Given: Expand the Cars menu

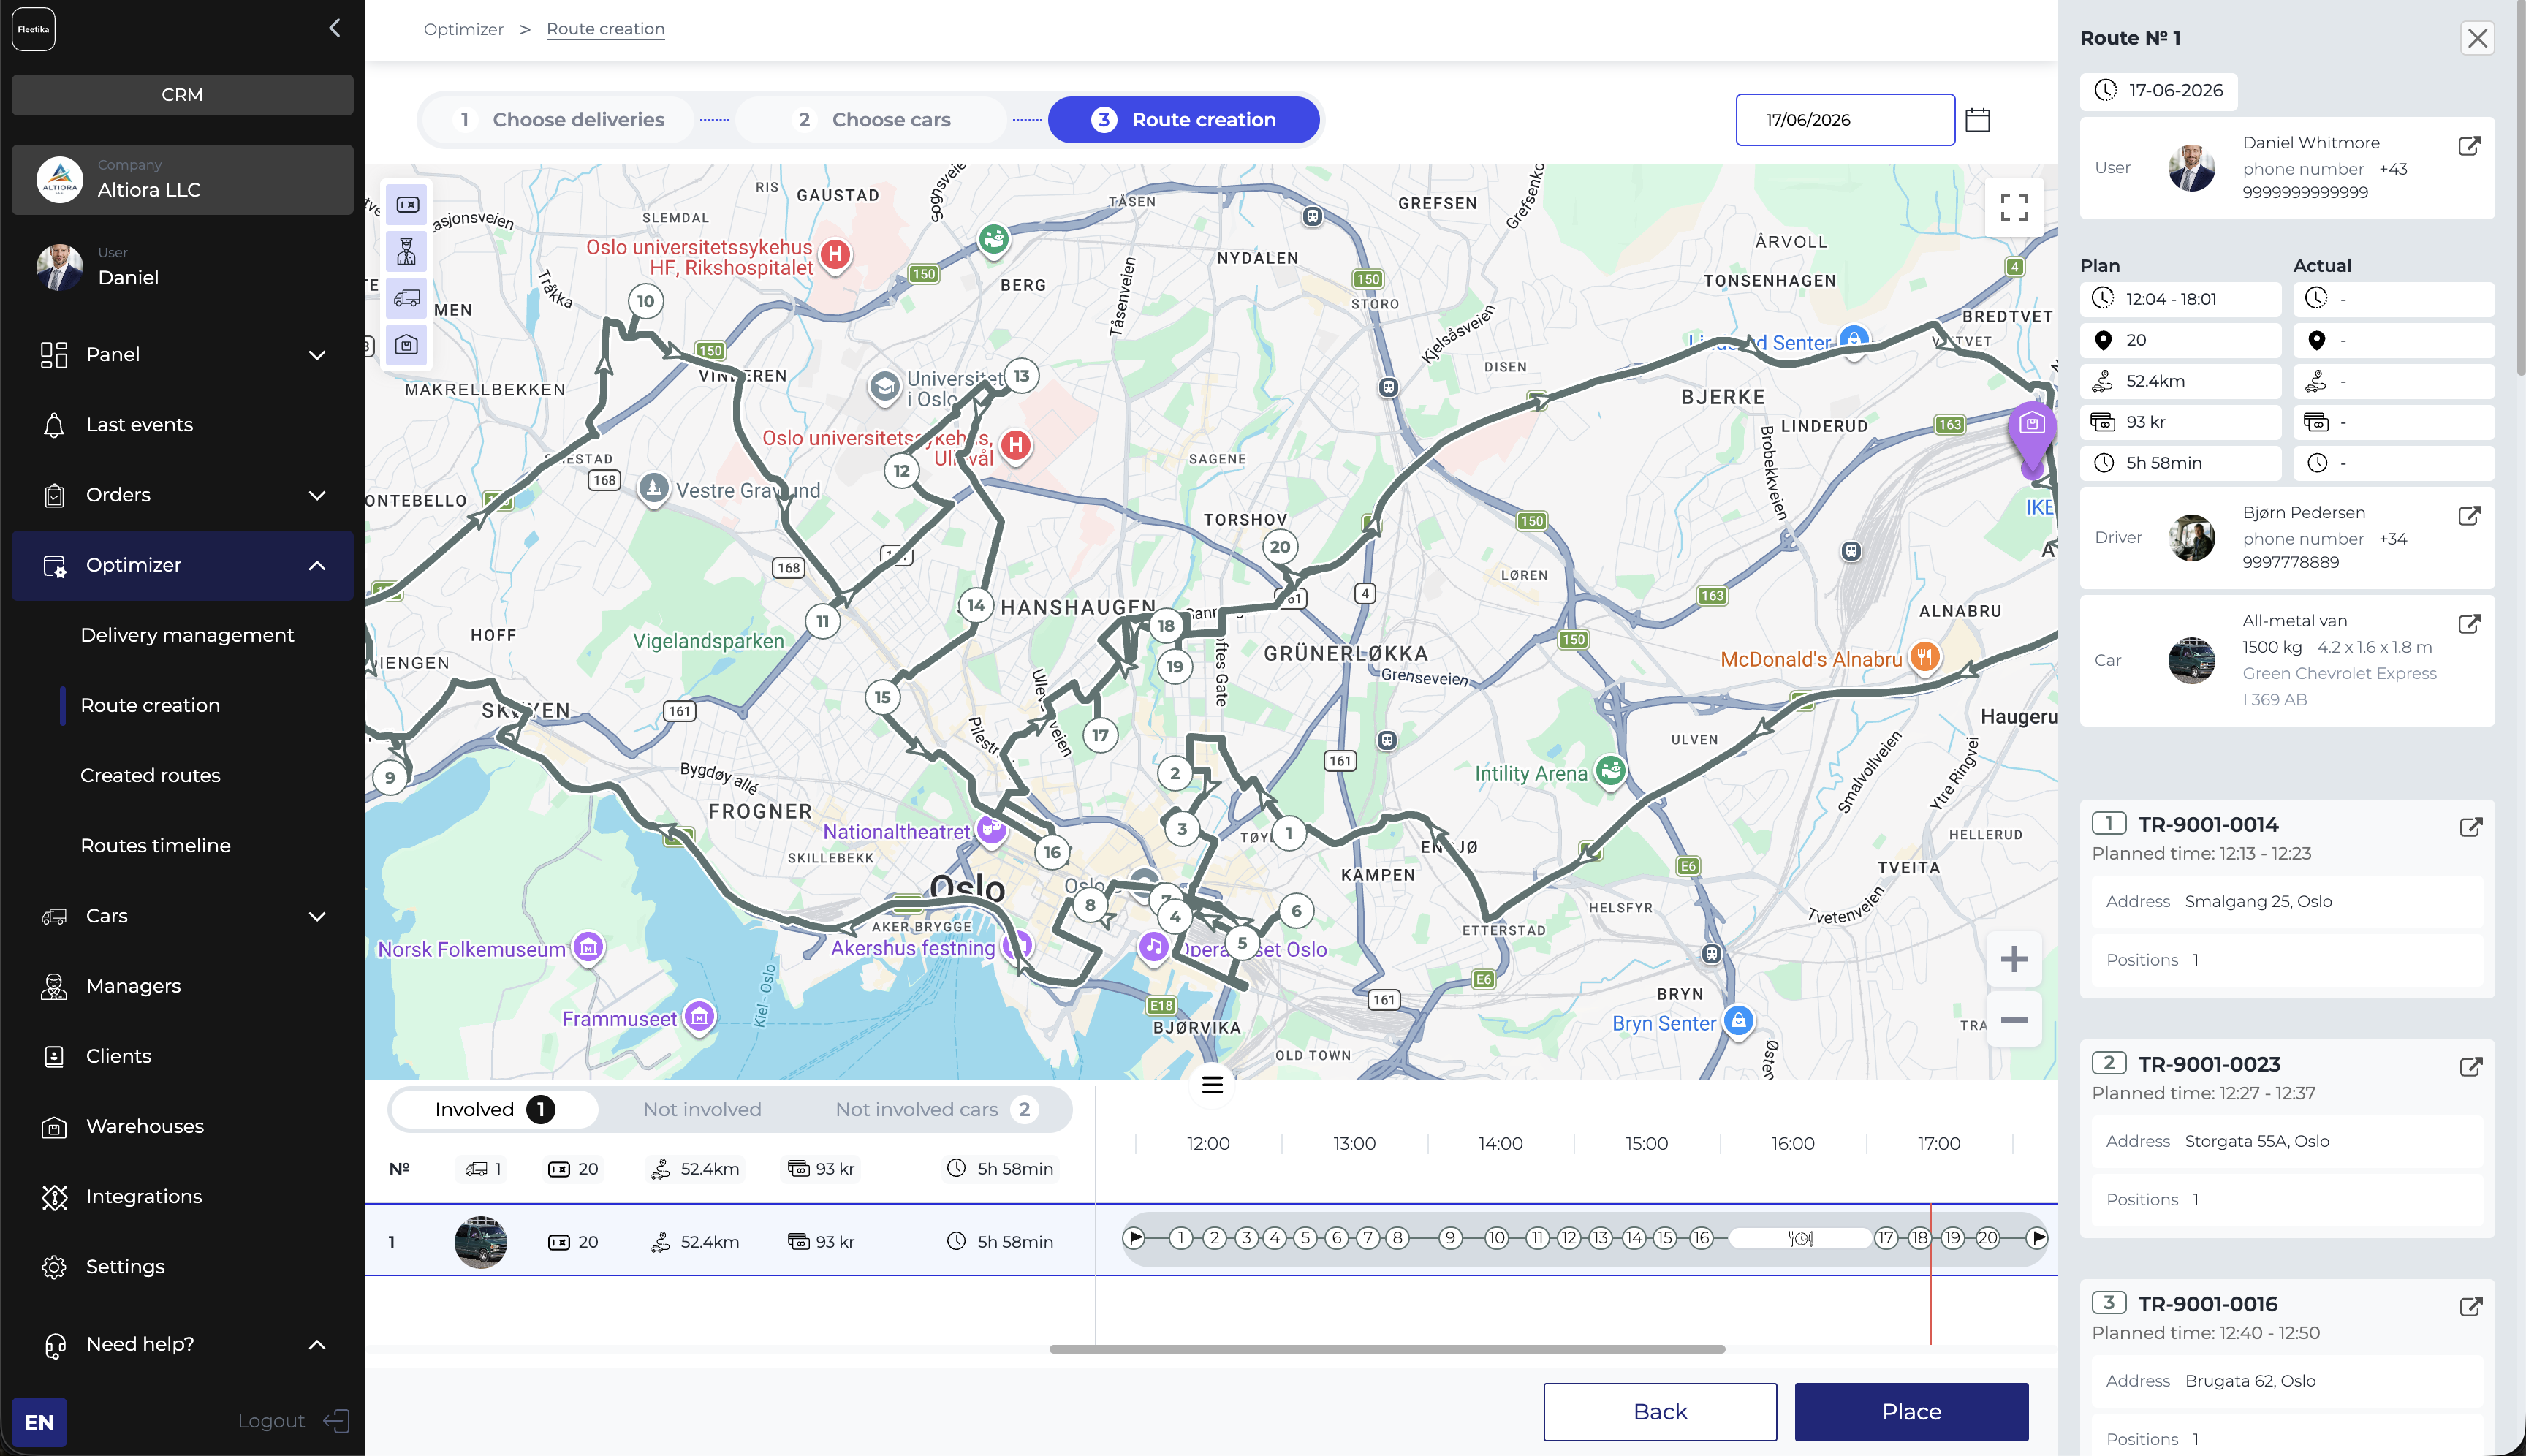Looking at the screenshot, I should (182, 916).
